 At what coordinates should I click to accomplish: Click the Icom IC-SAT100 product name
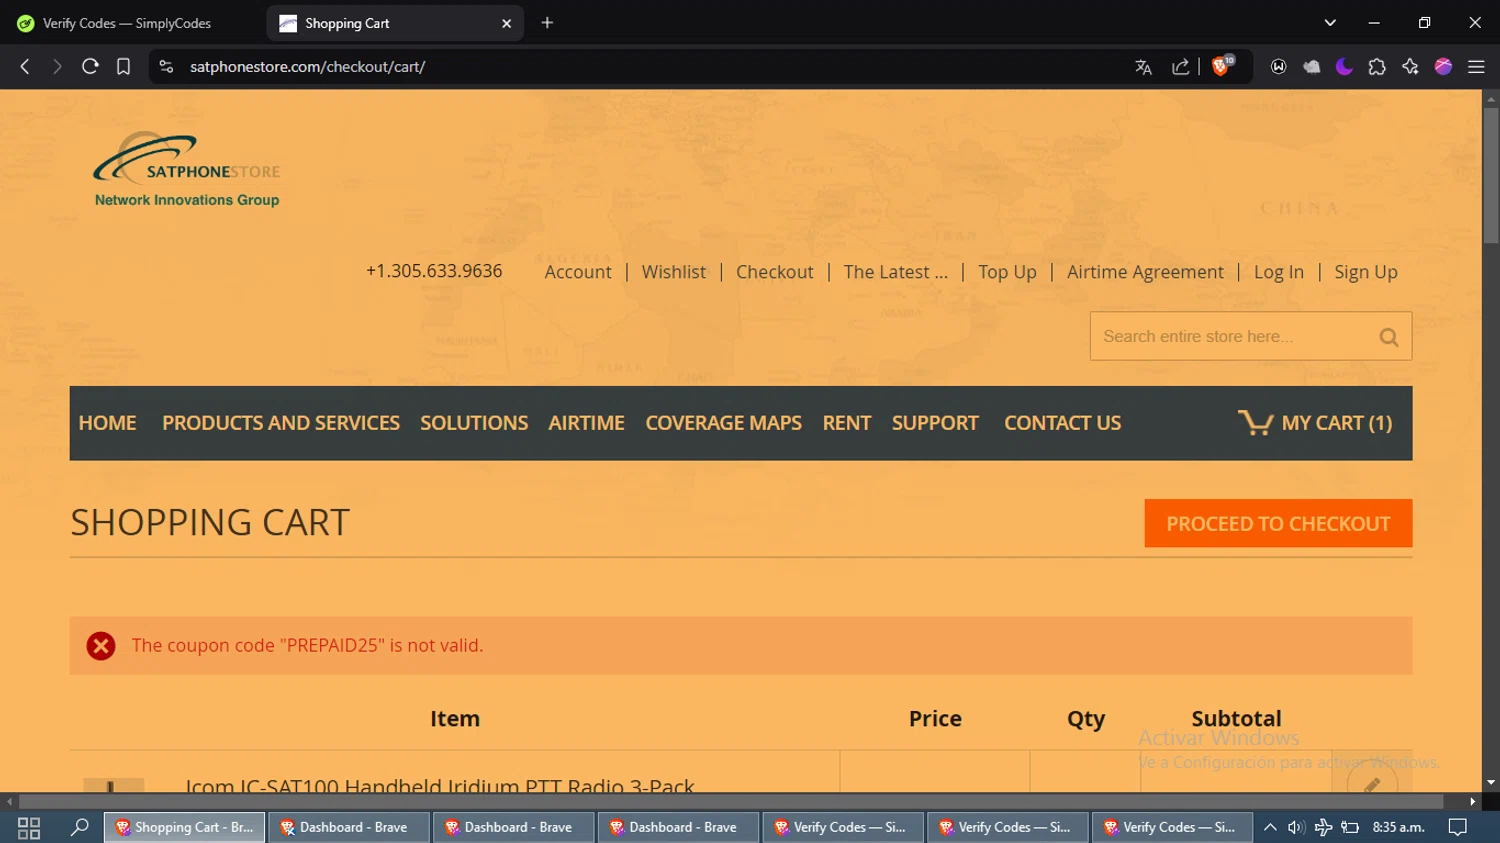pos(440,786)
